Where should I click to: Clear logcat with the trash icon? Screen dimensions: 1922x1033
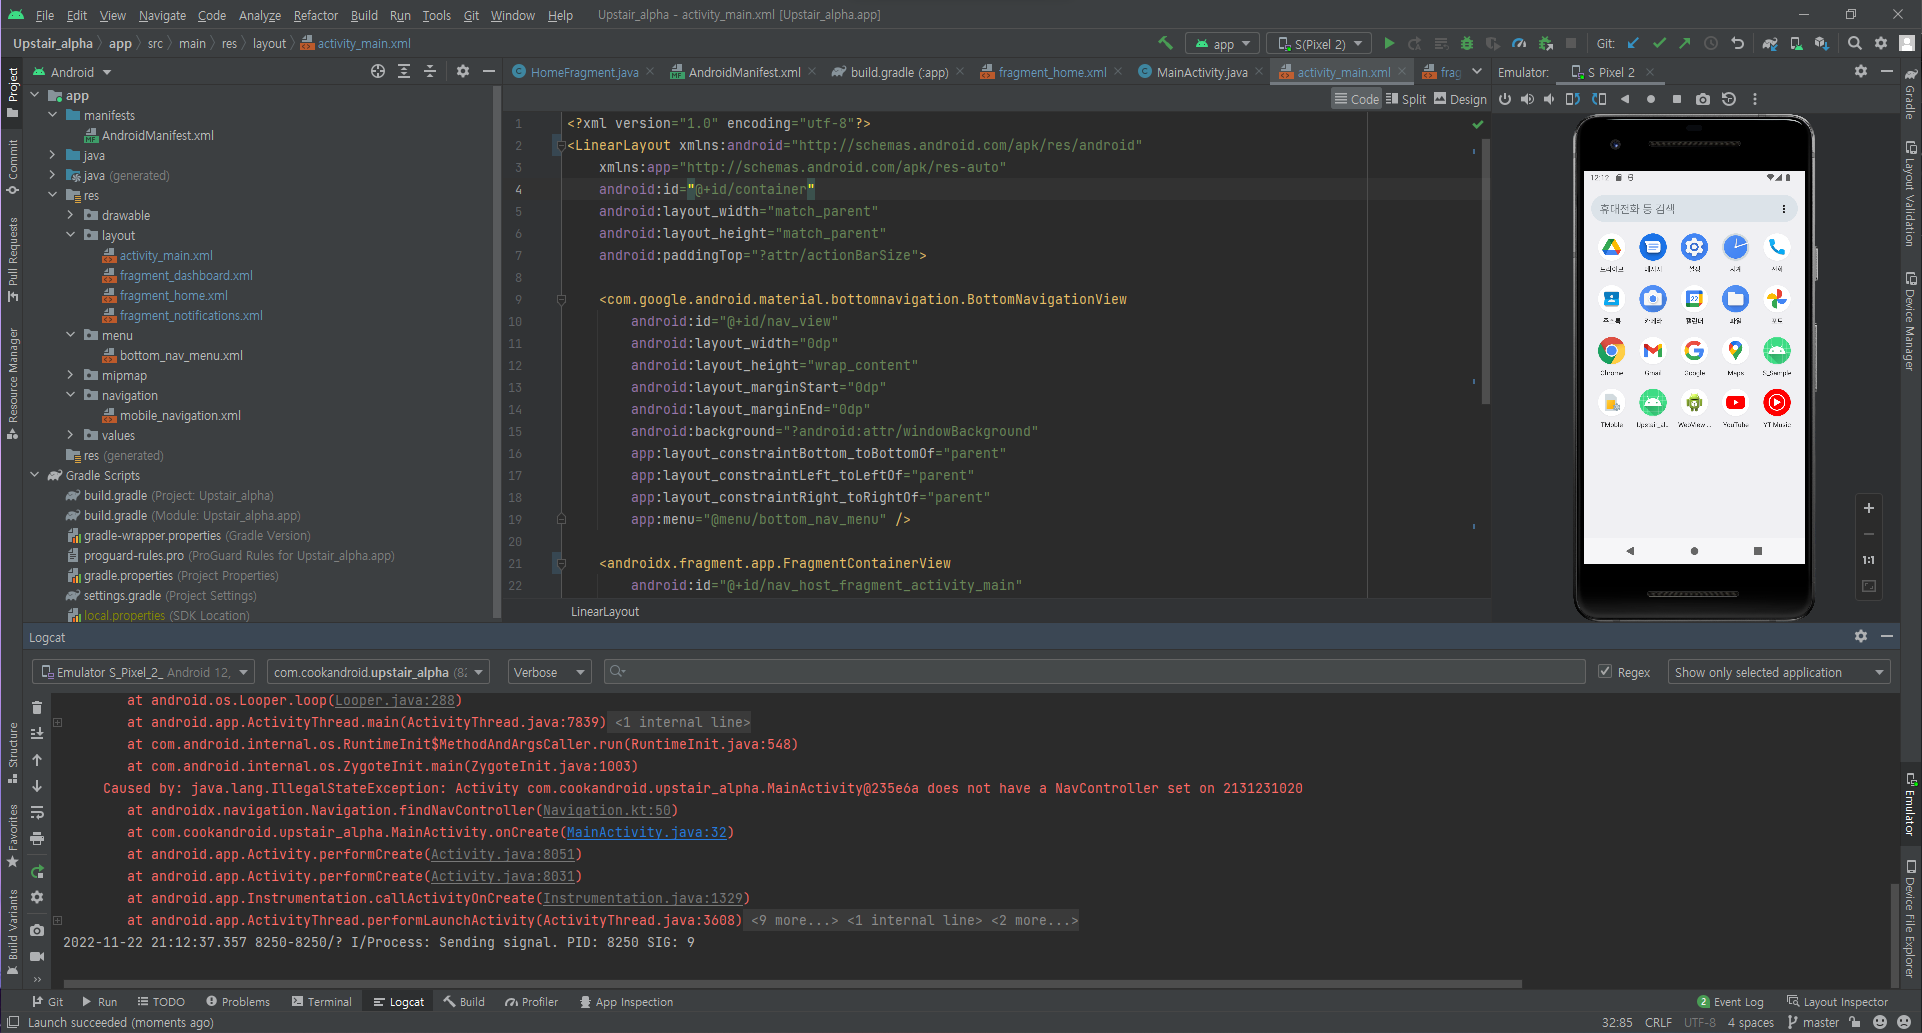(x=37, y=707)
